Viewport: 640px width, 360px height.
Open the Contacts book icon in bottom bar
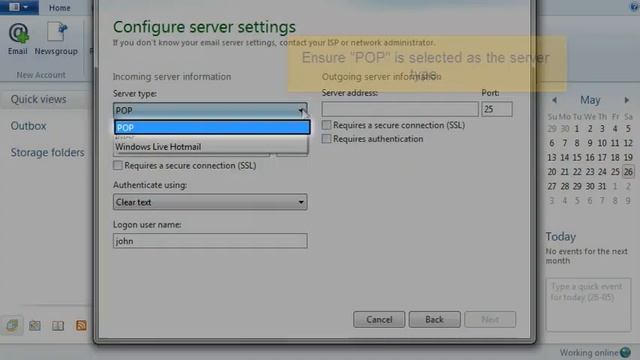(x=58, y=325)
